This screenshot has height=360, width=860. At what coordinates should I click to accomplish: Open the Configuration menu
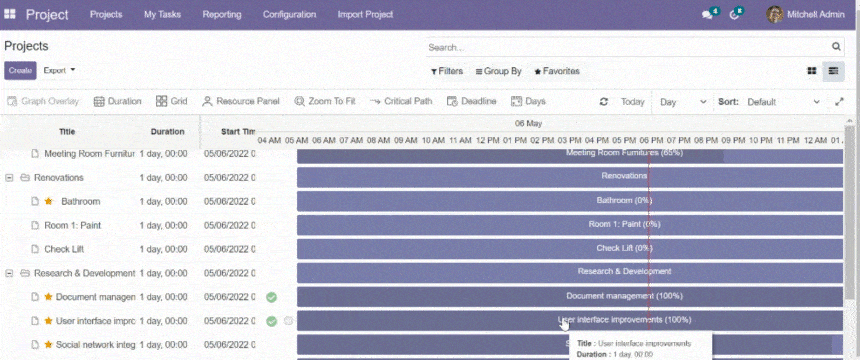click(x=289, y=15)
